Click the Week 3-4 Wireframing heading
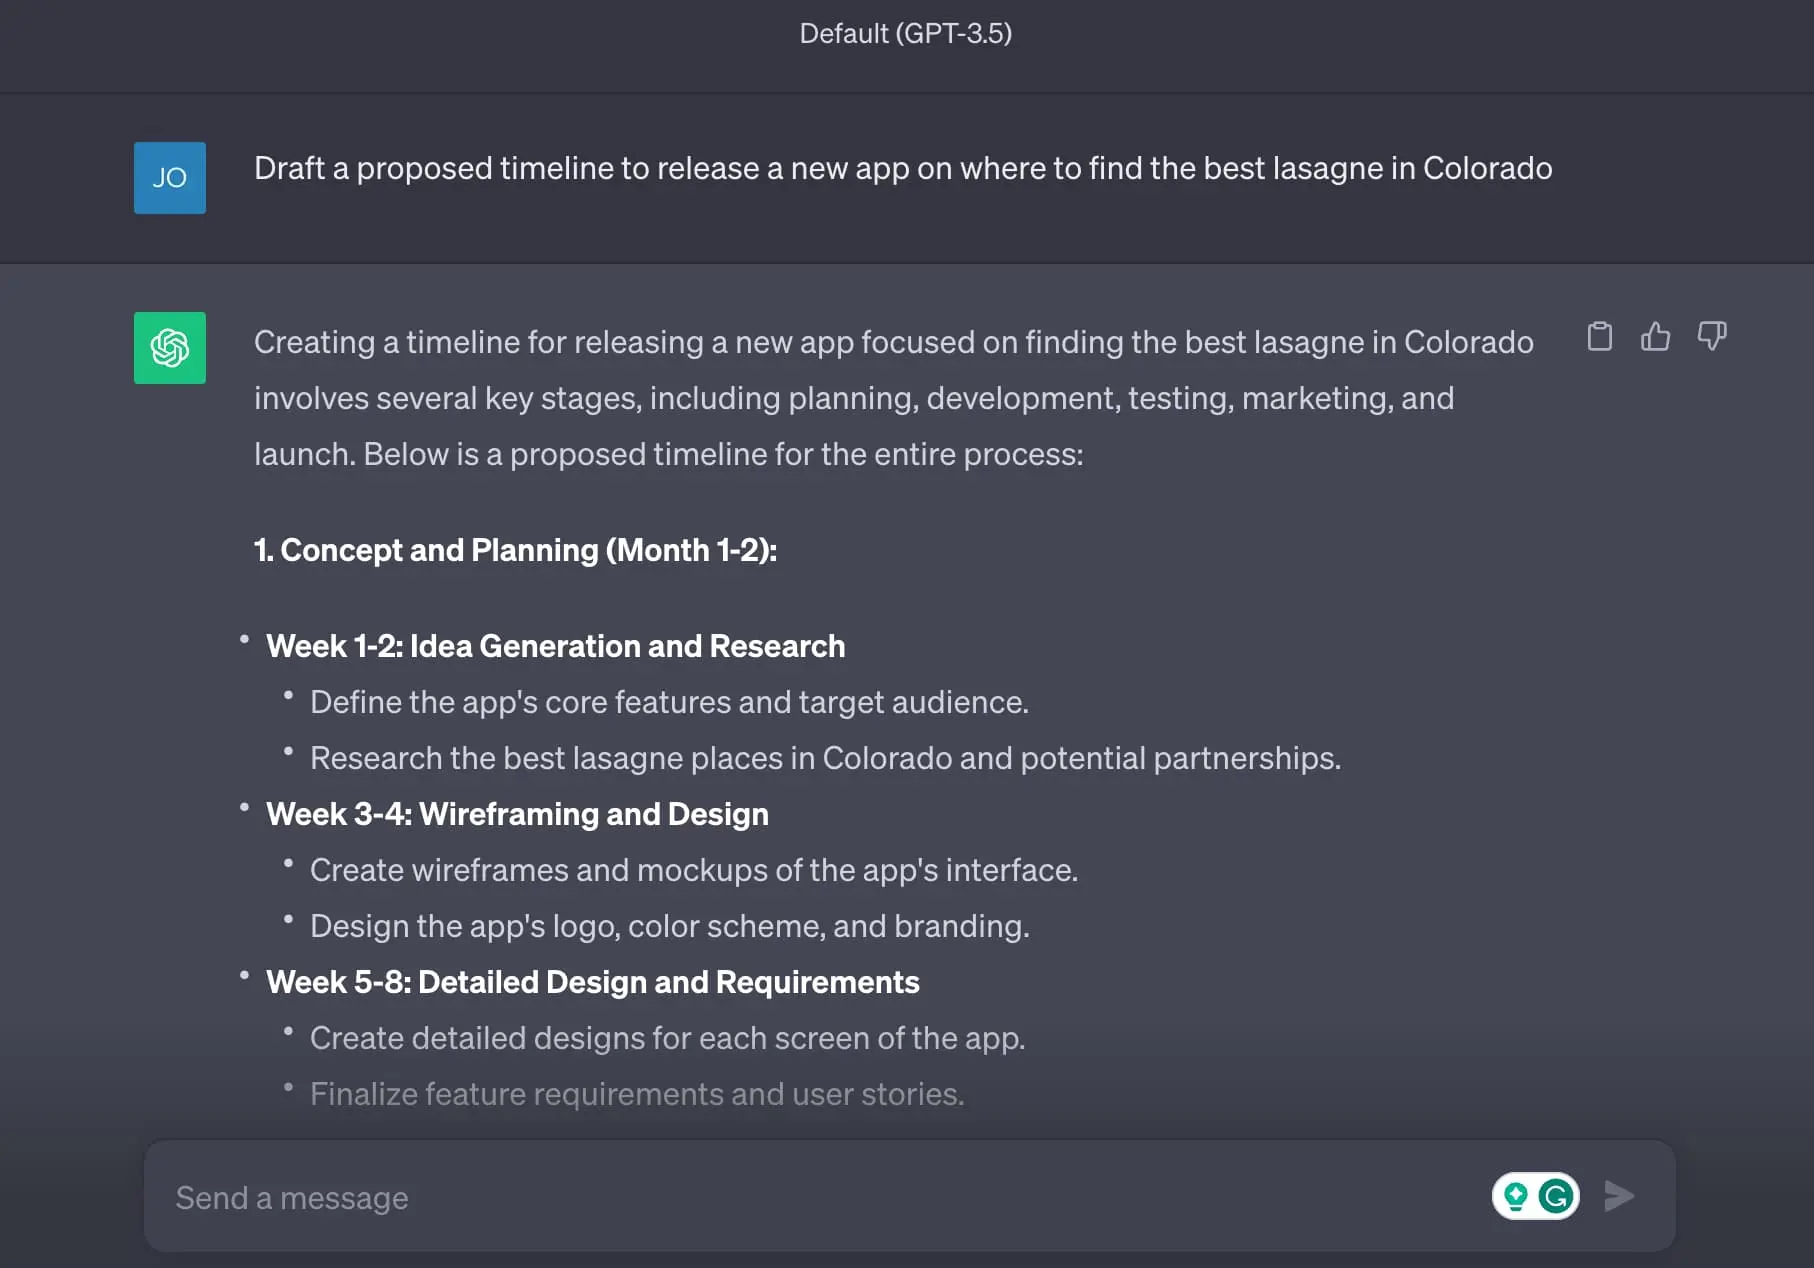This screenshot has width=1814, height=1268. [x=517, y=813]
